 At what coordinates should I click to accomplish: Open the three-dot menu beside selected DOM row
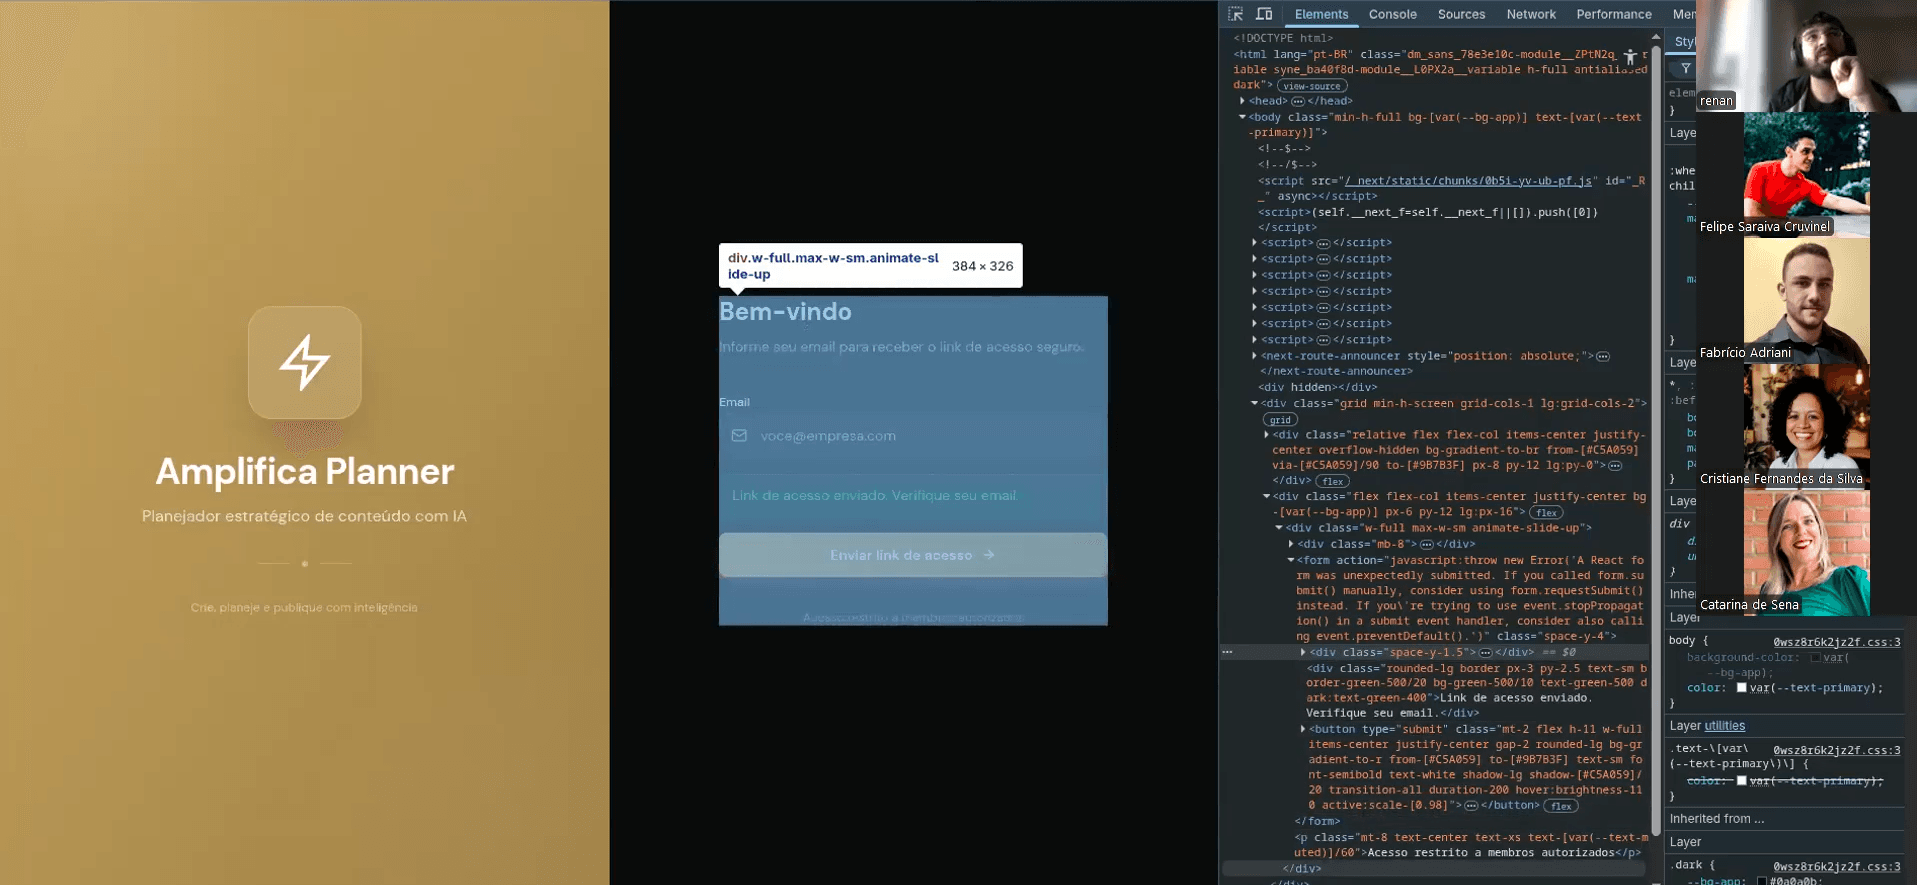pos(1227,652)
